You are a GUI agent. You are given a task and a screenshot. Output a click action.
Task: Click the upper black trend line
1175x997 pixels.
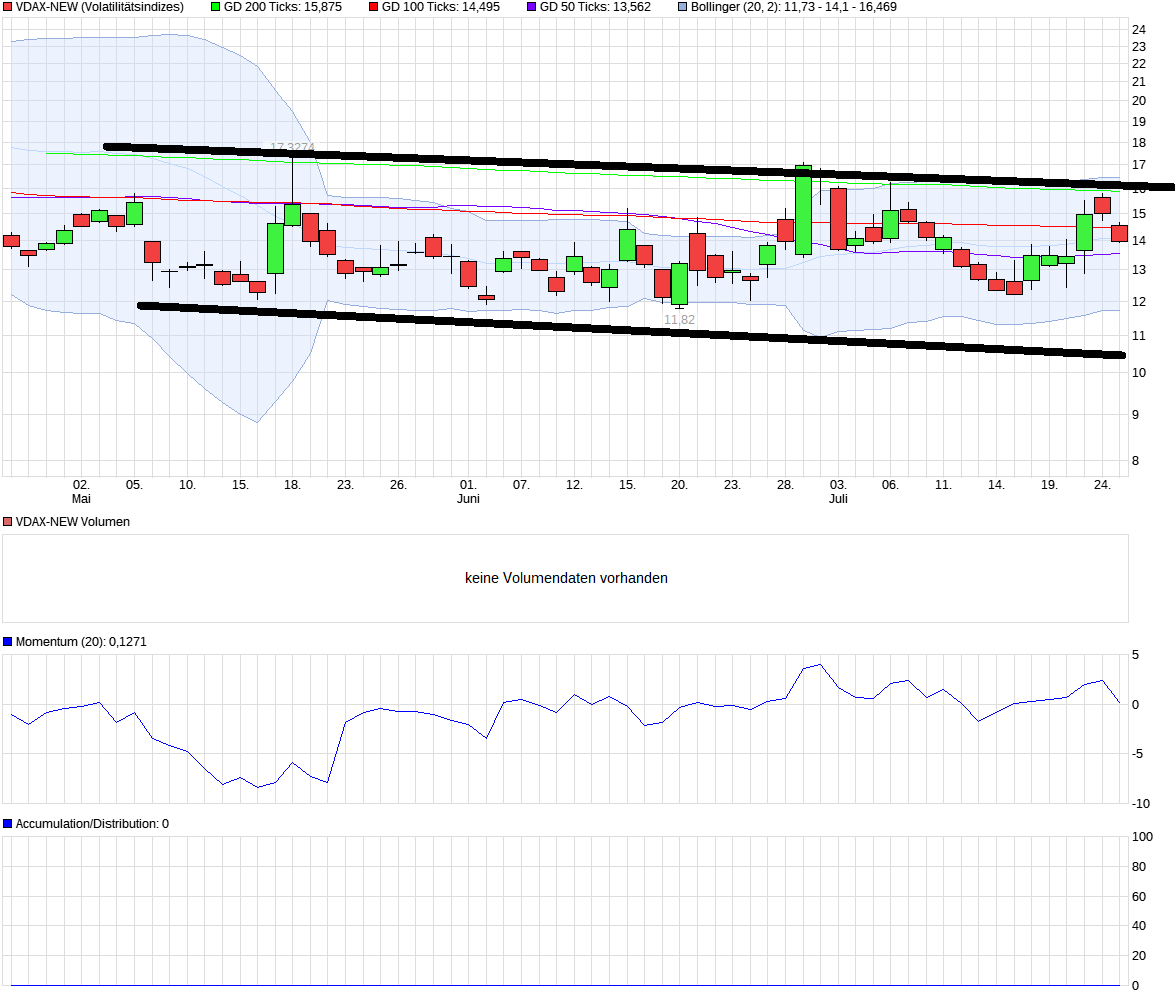[x=637, y=166]
